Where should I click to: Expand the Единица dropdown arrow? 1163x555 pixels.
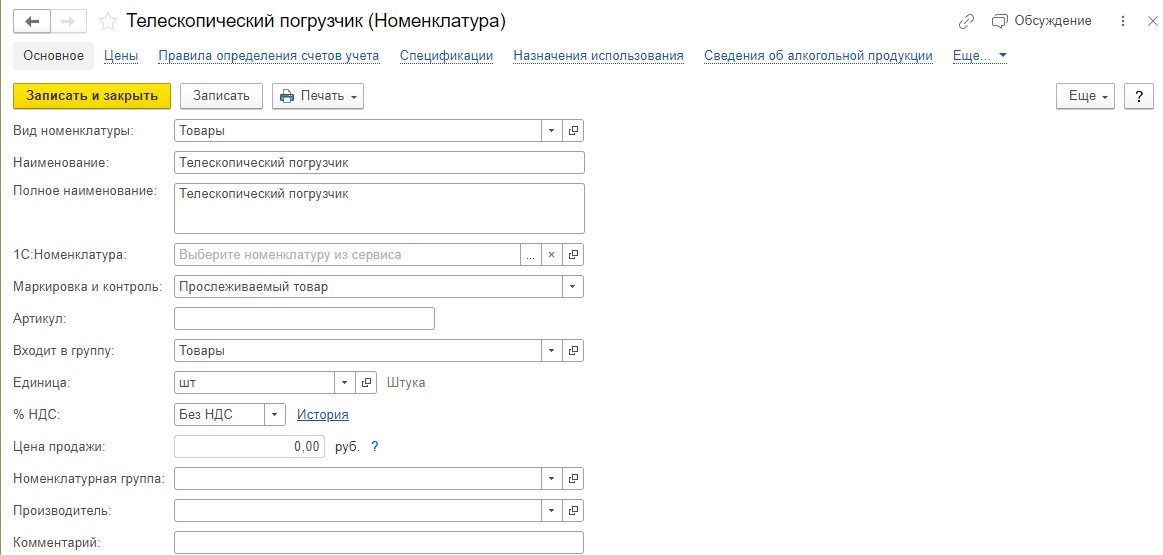[x=345, y=382]
